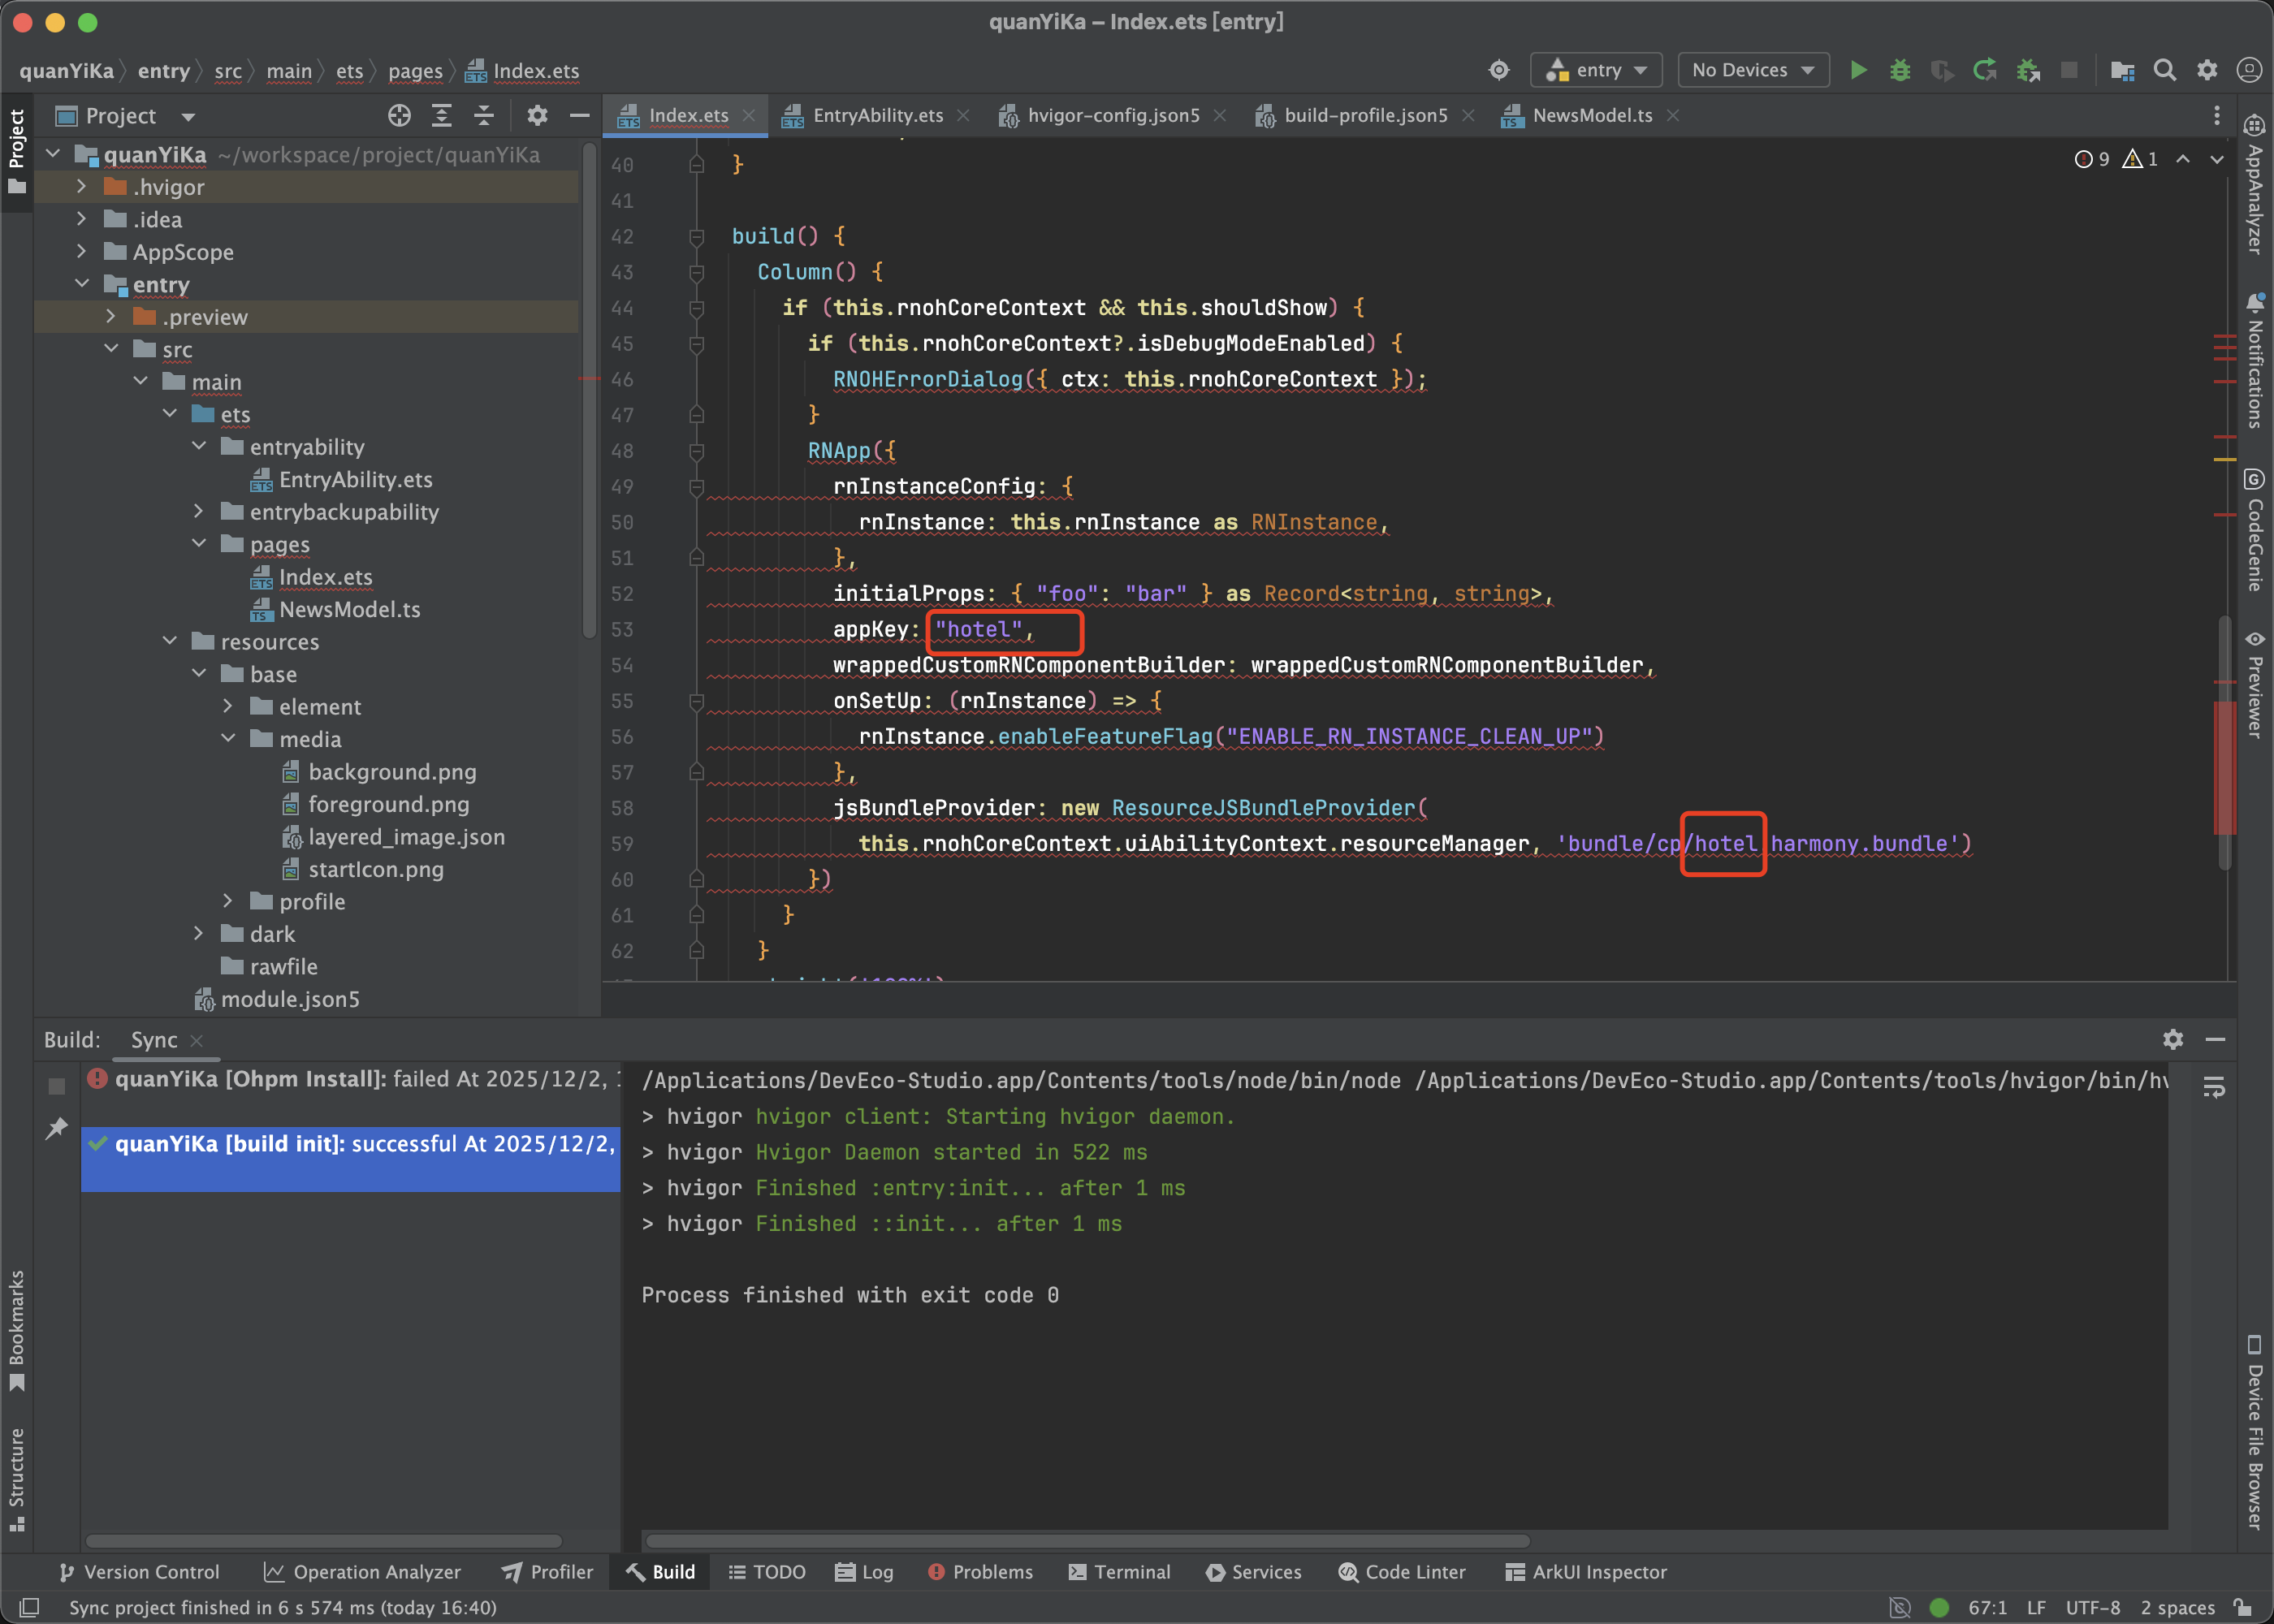Viewport: 2274px width, 1624px height.
Task: Click the green Run button
Action: 1858,70
